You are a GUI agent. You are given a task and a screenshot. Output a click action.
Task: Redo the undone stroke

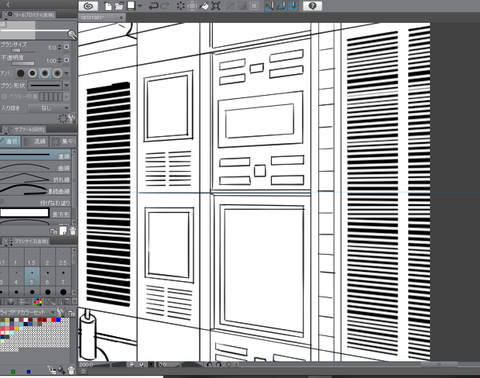pos(165,6)
